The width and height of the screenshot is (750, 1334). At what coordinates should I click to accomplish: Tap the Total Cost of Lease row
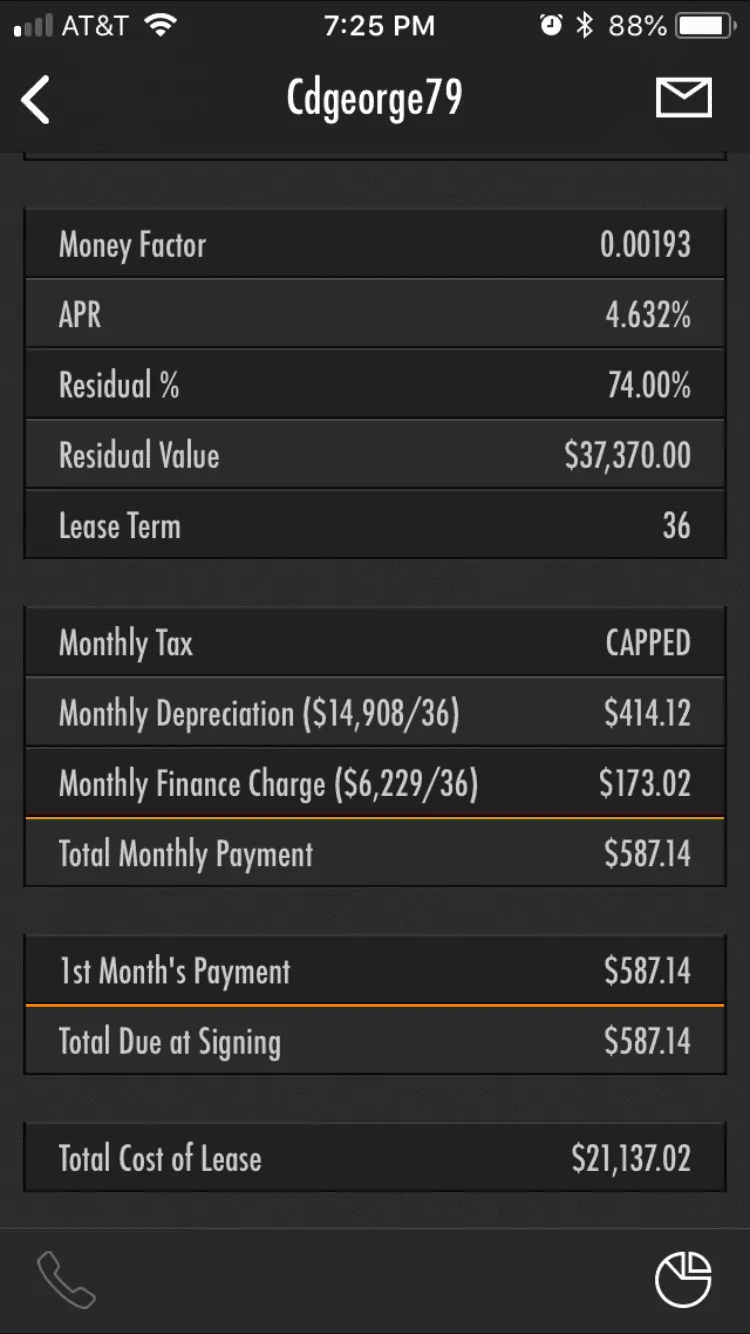375,1158
